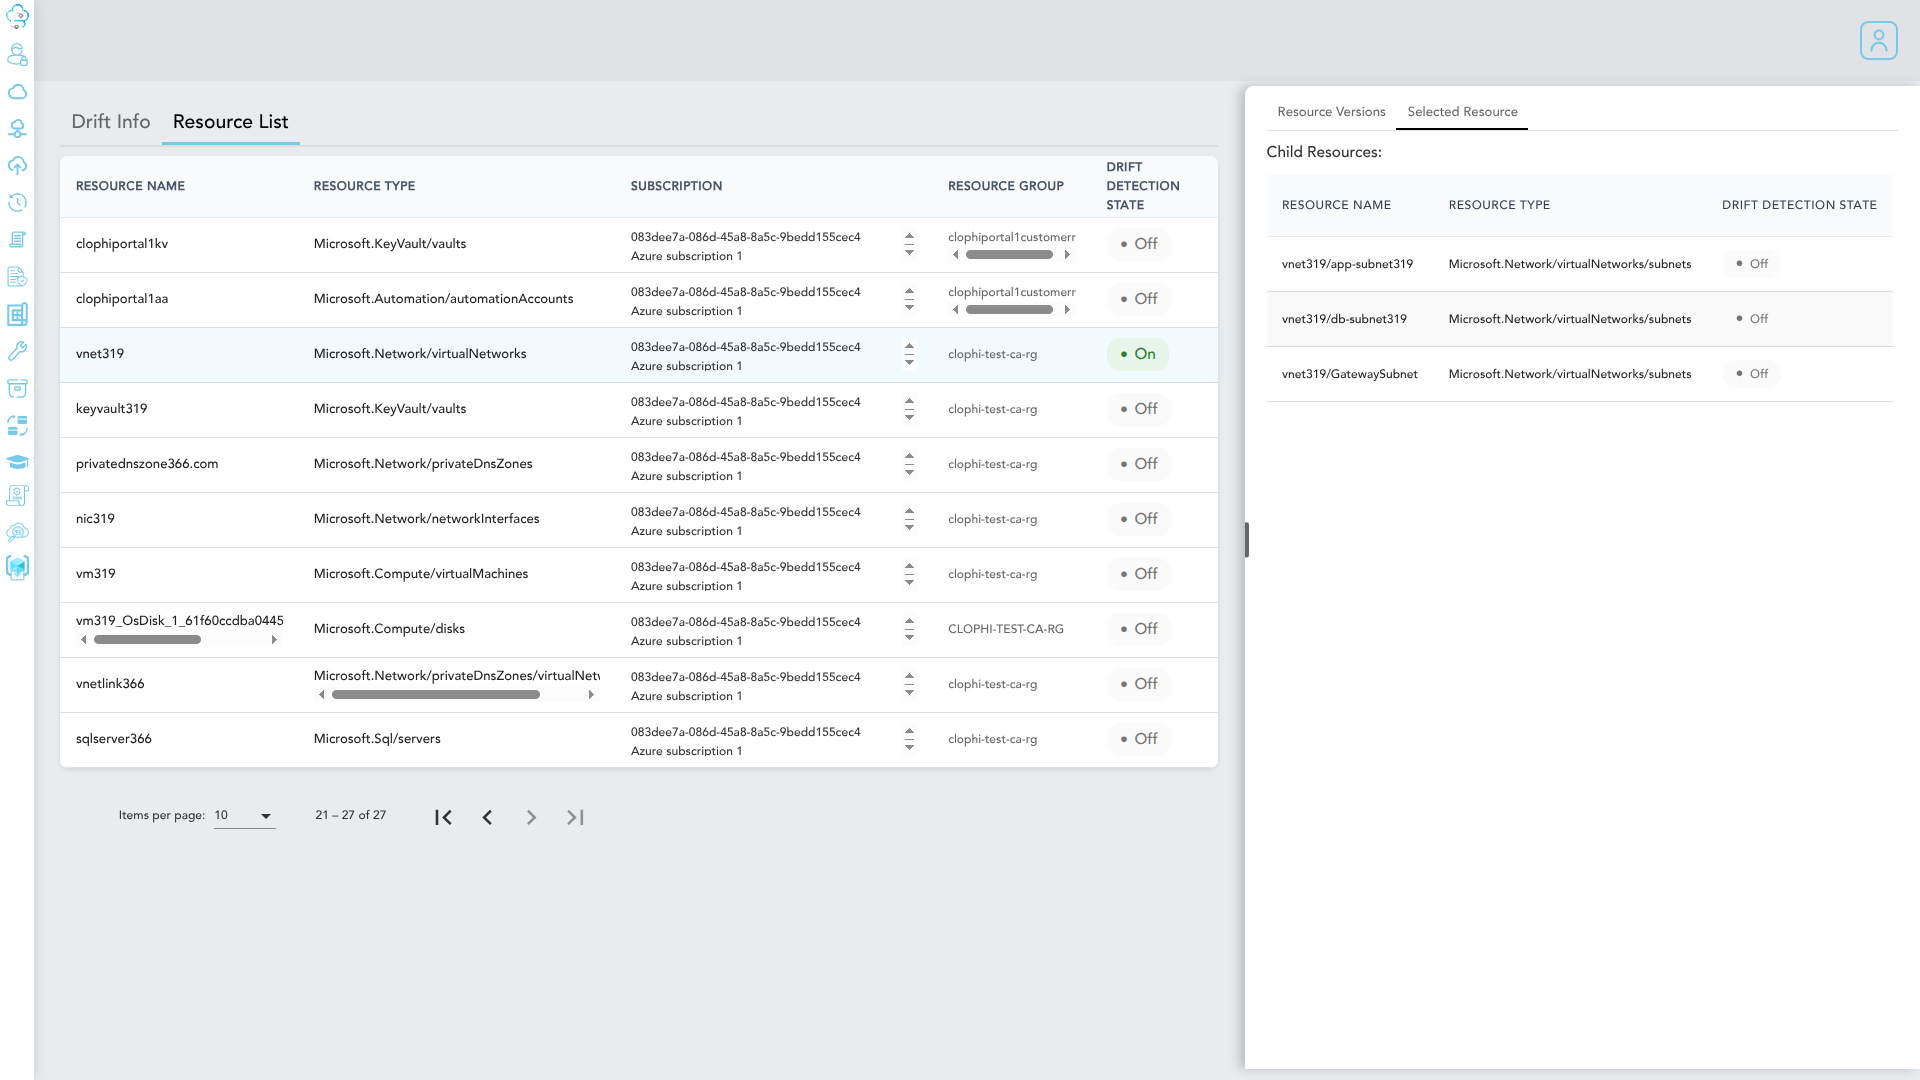Open the user profile icon
1920x1080 pixels.
tap(1878, 41)
